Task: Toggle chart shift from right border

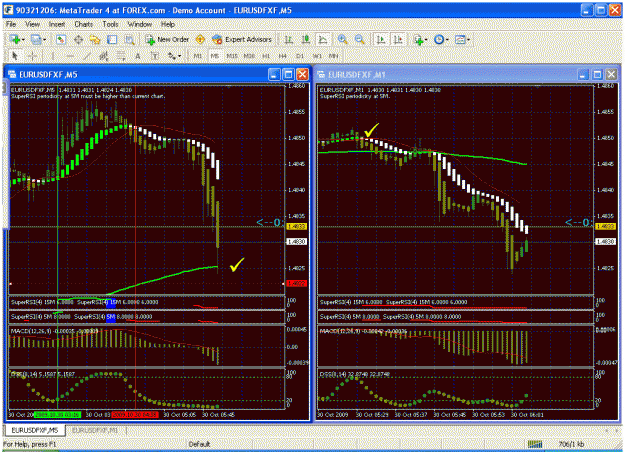Action: tap(398, 39)
